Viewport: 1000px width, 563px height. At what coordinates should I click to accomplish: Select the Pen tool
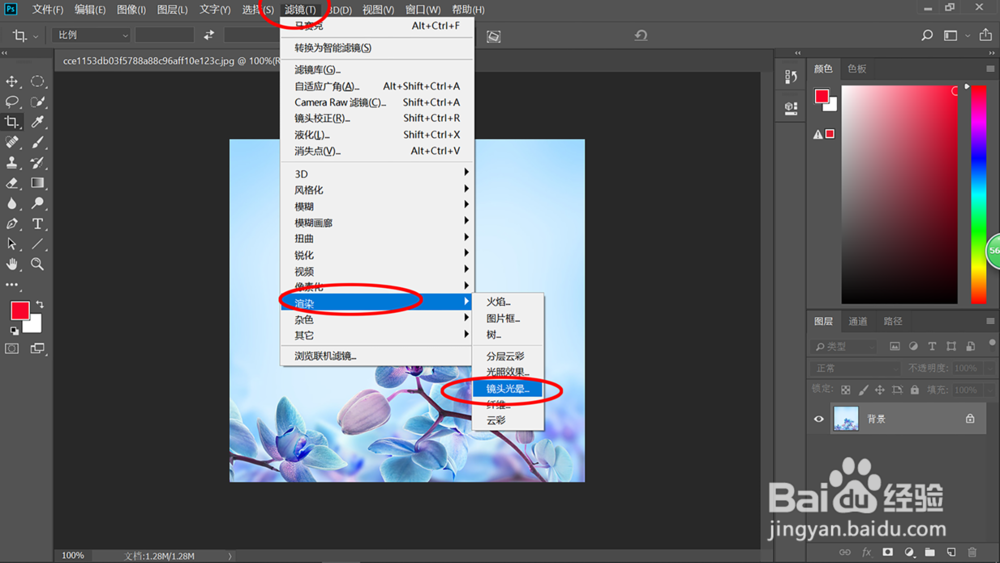(x=12, y=224)
